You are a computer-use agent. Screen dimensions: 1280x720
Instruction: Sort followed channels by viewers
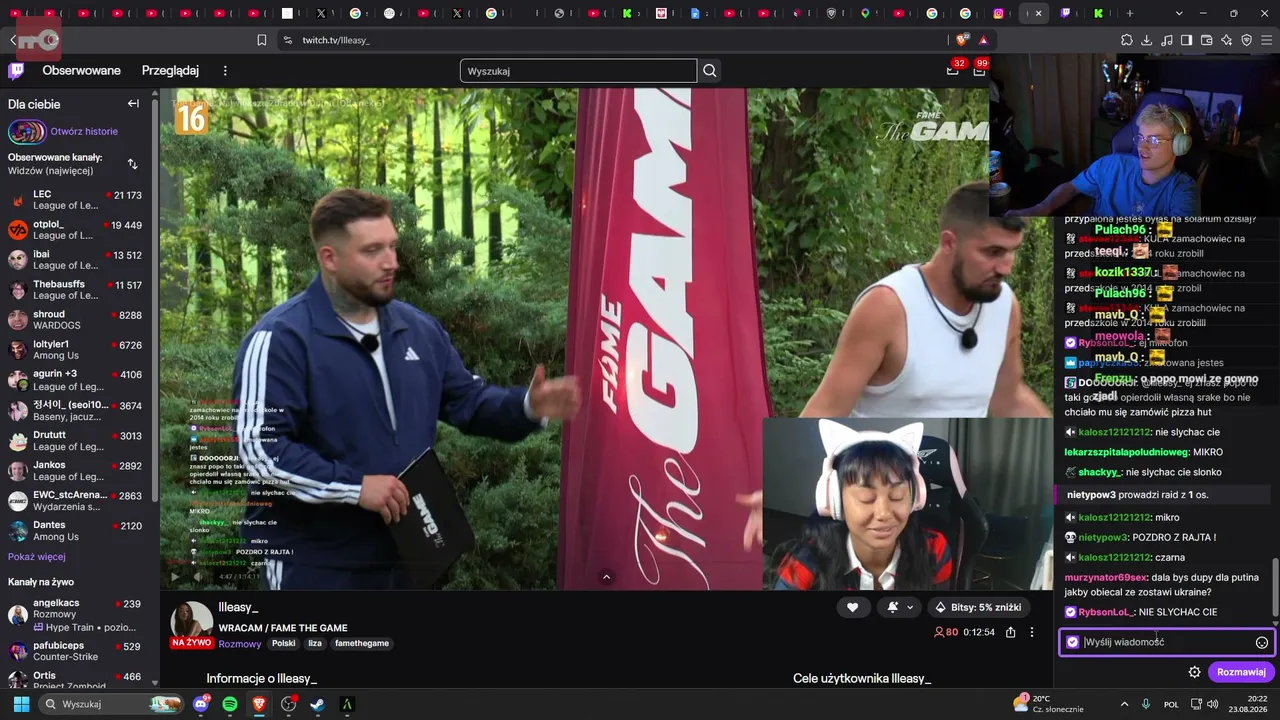point(132,164)
